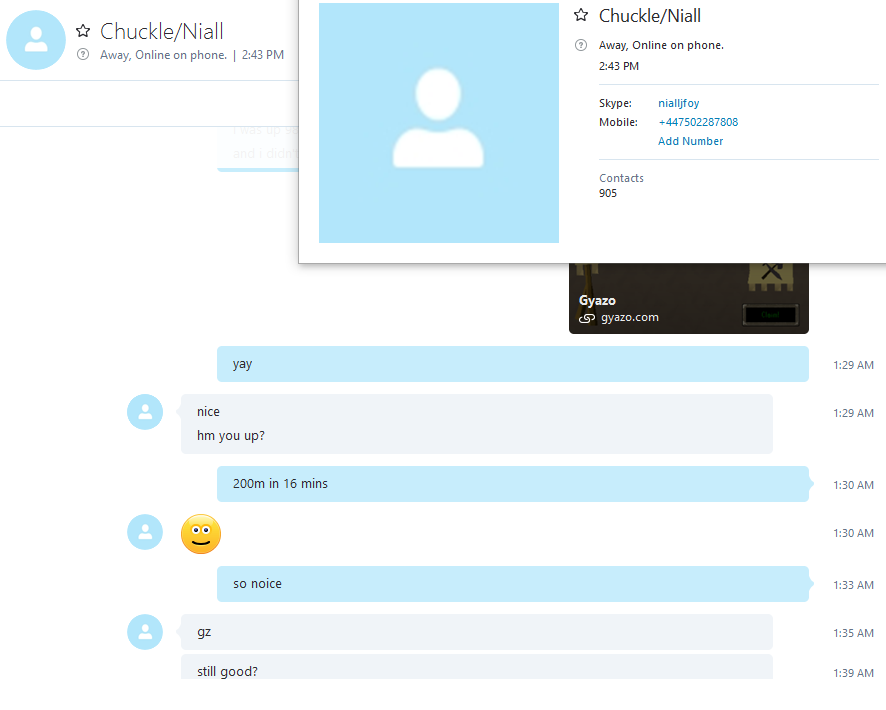
Task: Select the "yay" message bubble
Action: click(513, 364)
